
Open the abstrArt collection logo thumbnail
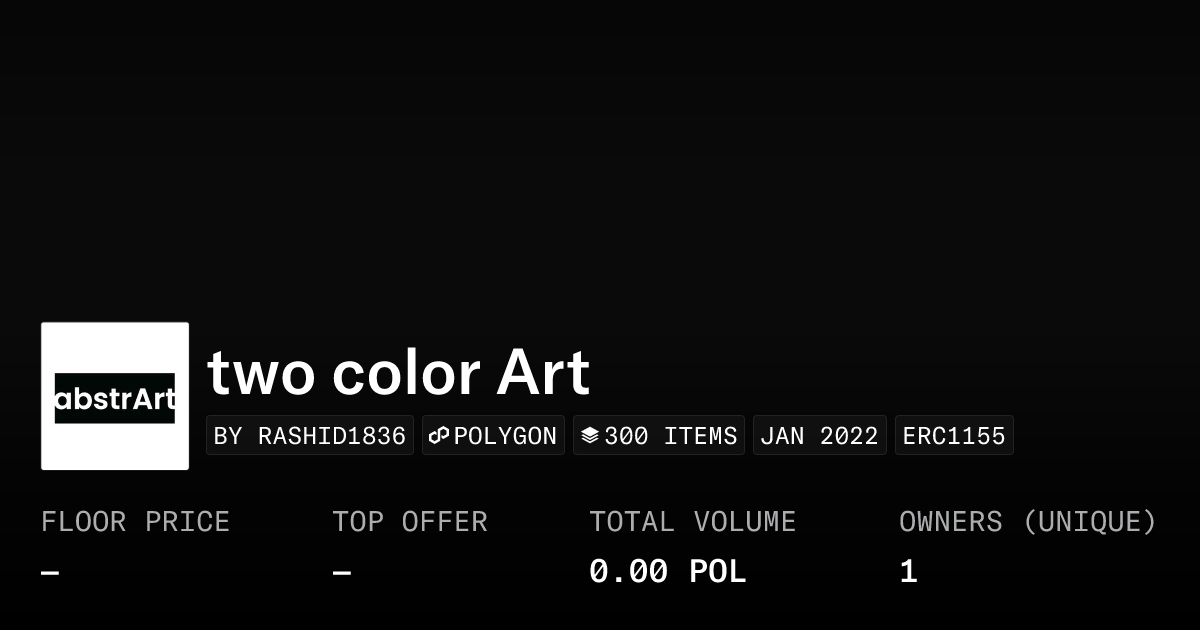[115, 396]
